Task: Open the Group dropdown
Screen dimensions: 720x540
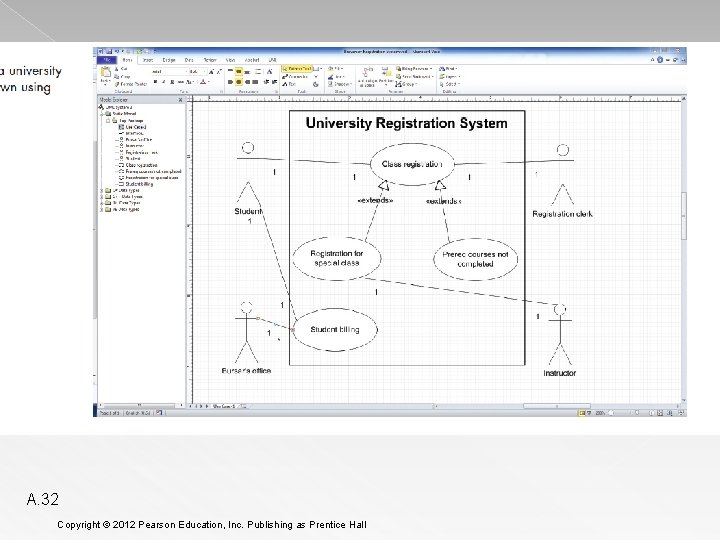Action: tap(406, 84)
